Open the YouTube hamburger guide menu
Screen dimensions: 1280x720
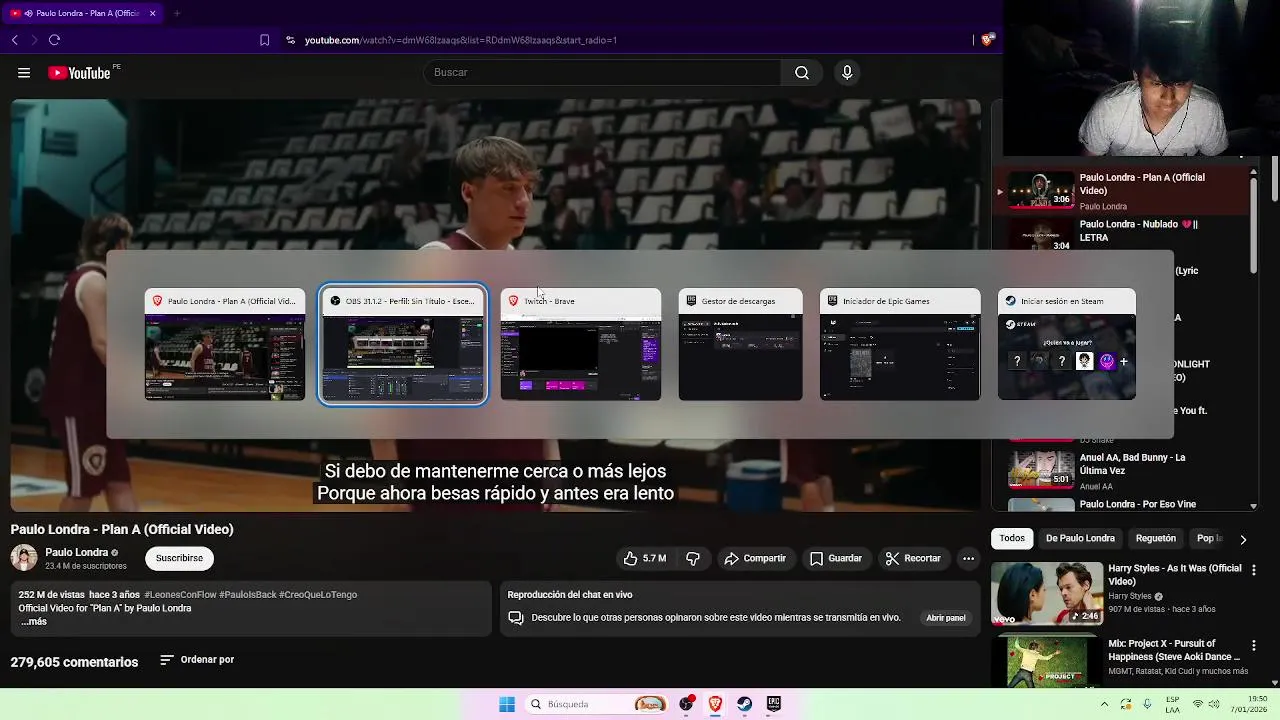(24, 73)
